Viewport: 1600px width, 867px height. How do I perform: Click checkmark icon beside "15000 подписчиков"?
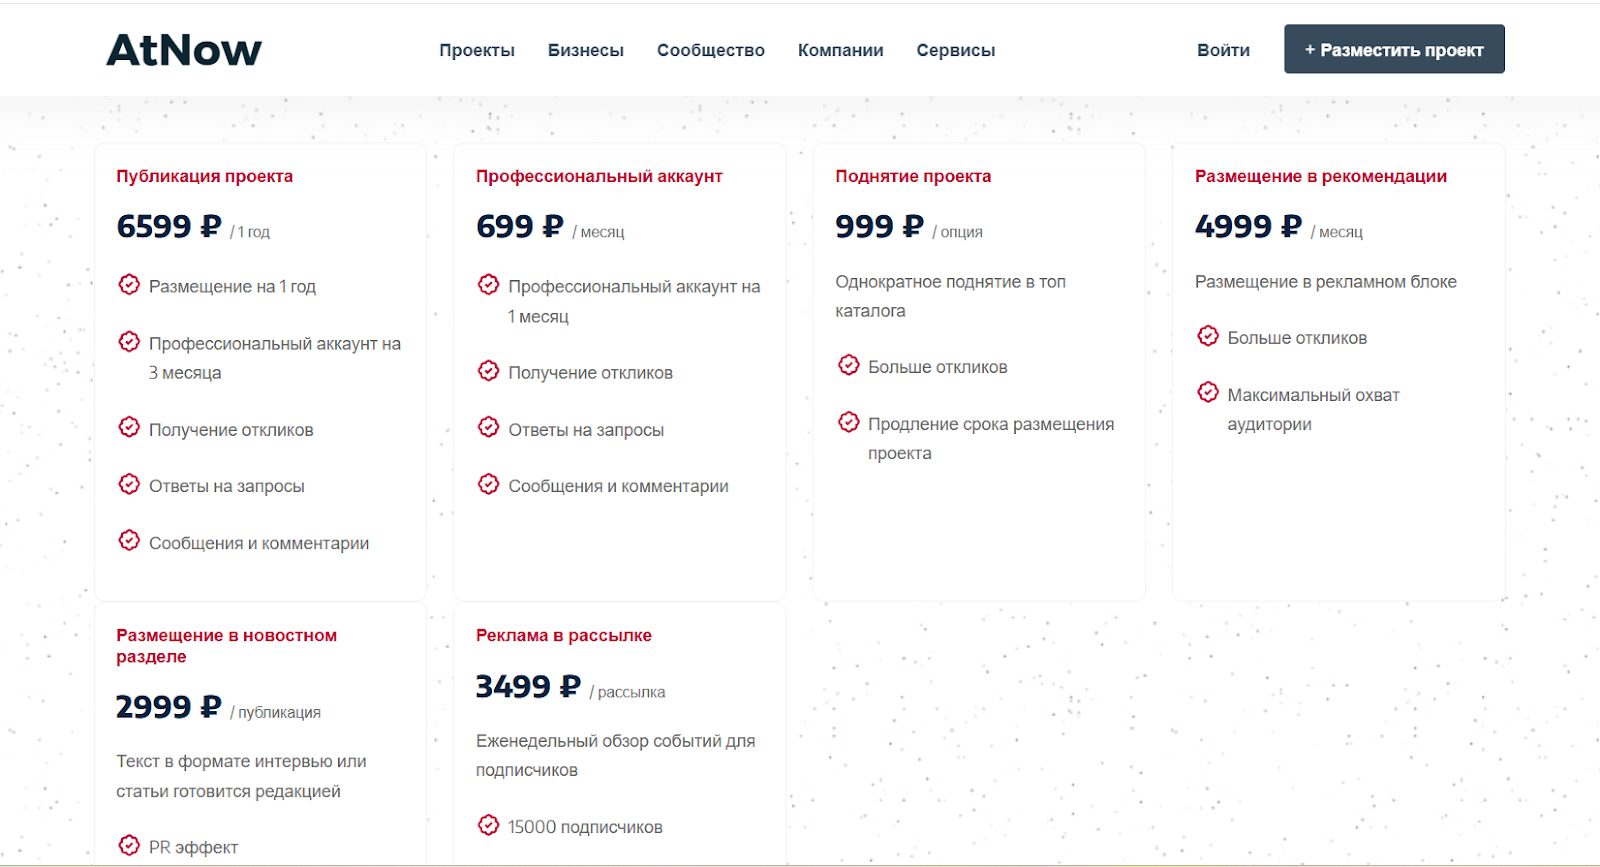pos(488,825)
